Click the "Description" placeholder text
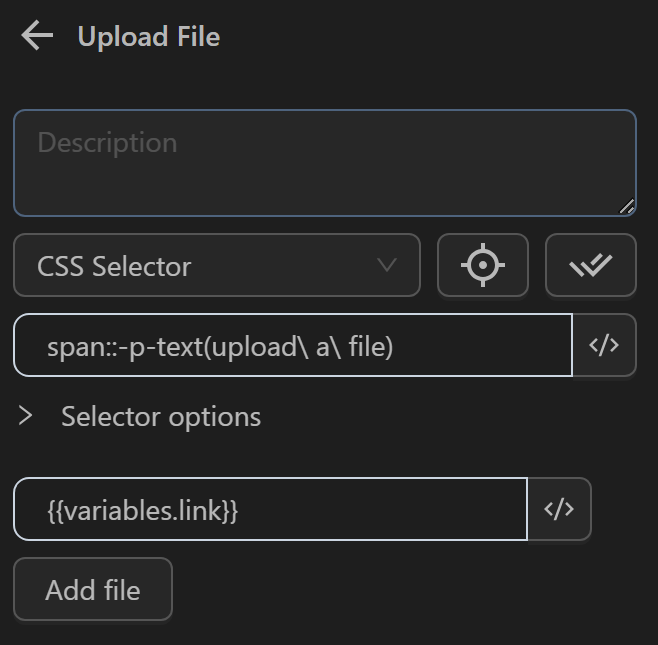Viewport: 658px width, 645px height. coord(107,143)
